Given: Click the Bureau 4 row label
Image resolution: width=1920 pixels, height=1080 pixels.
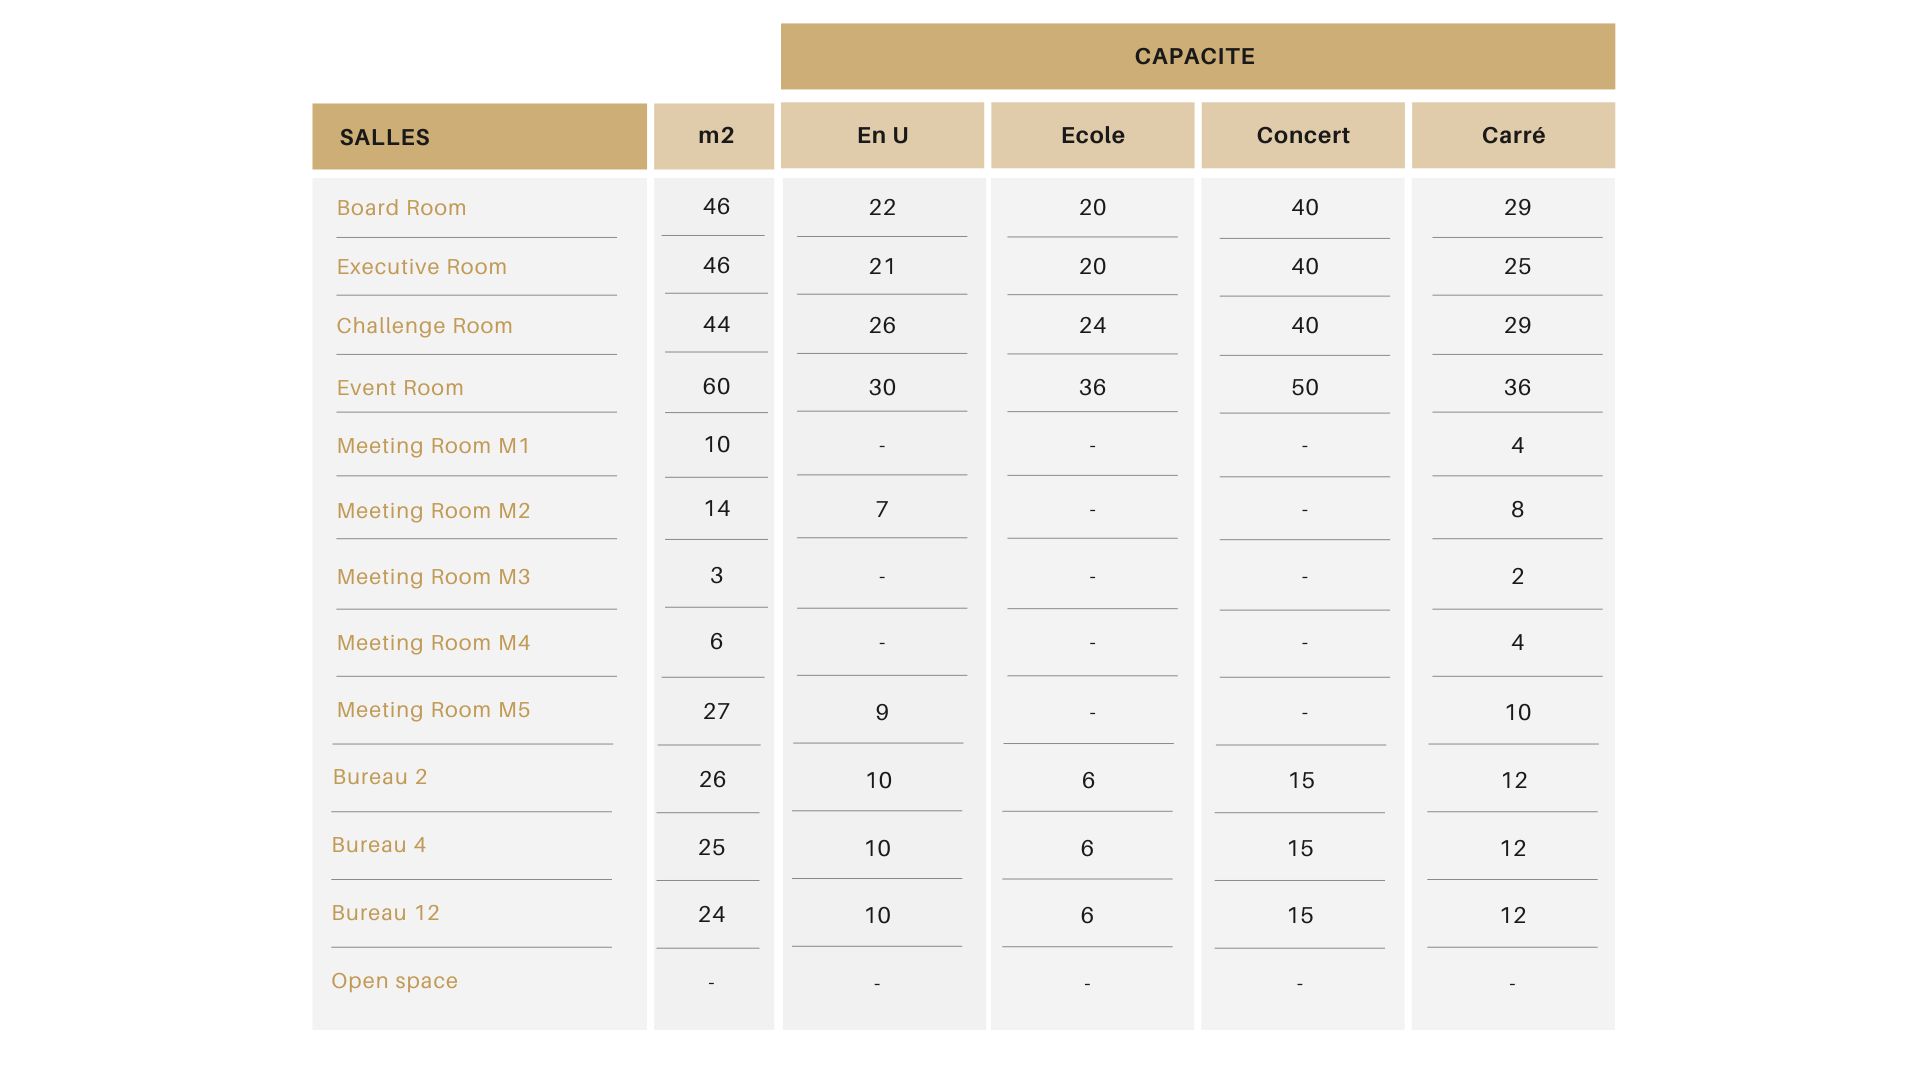Looking at the screenshot, I should (379, 845).
